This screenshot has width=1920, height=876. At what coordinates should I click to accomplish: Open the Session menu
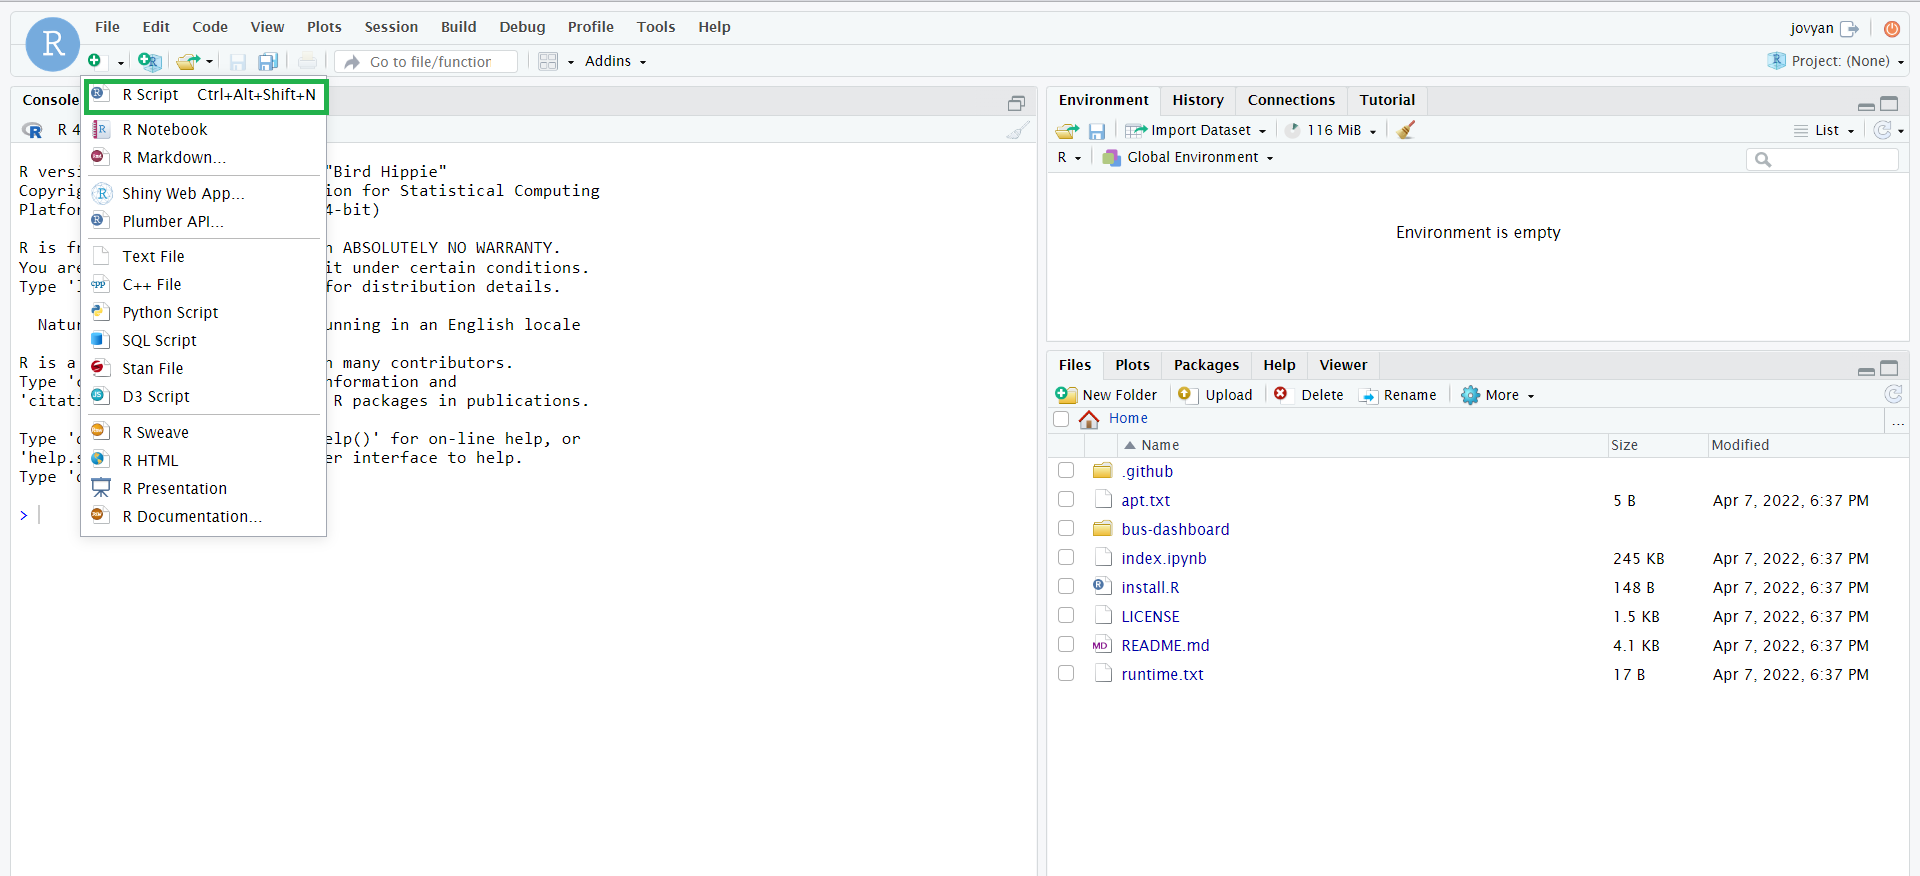point(391,27)
